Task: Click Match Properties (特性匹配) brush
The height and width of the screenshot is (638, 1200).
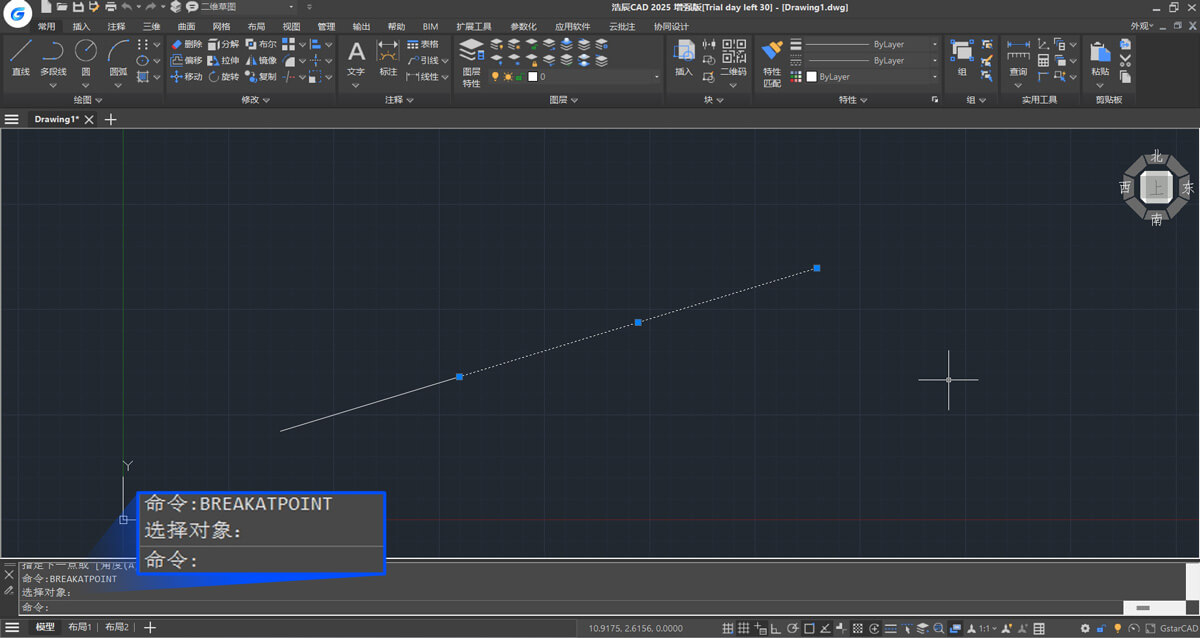Action: click(x=771, y=63)
